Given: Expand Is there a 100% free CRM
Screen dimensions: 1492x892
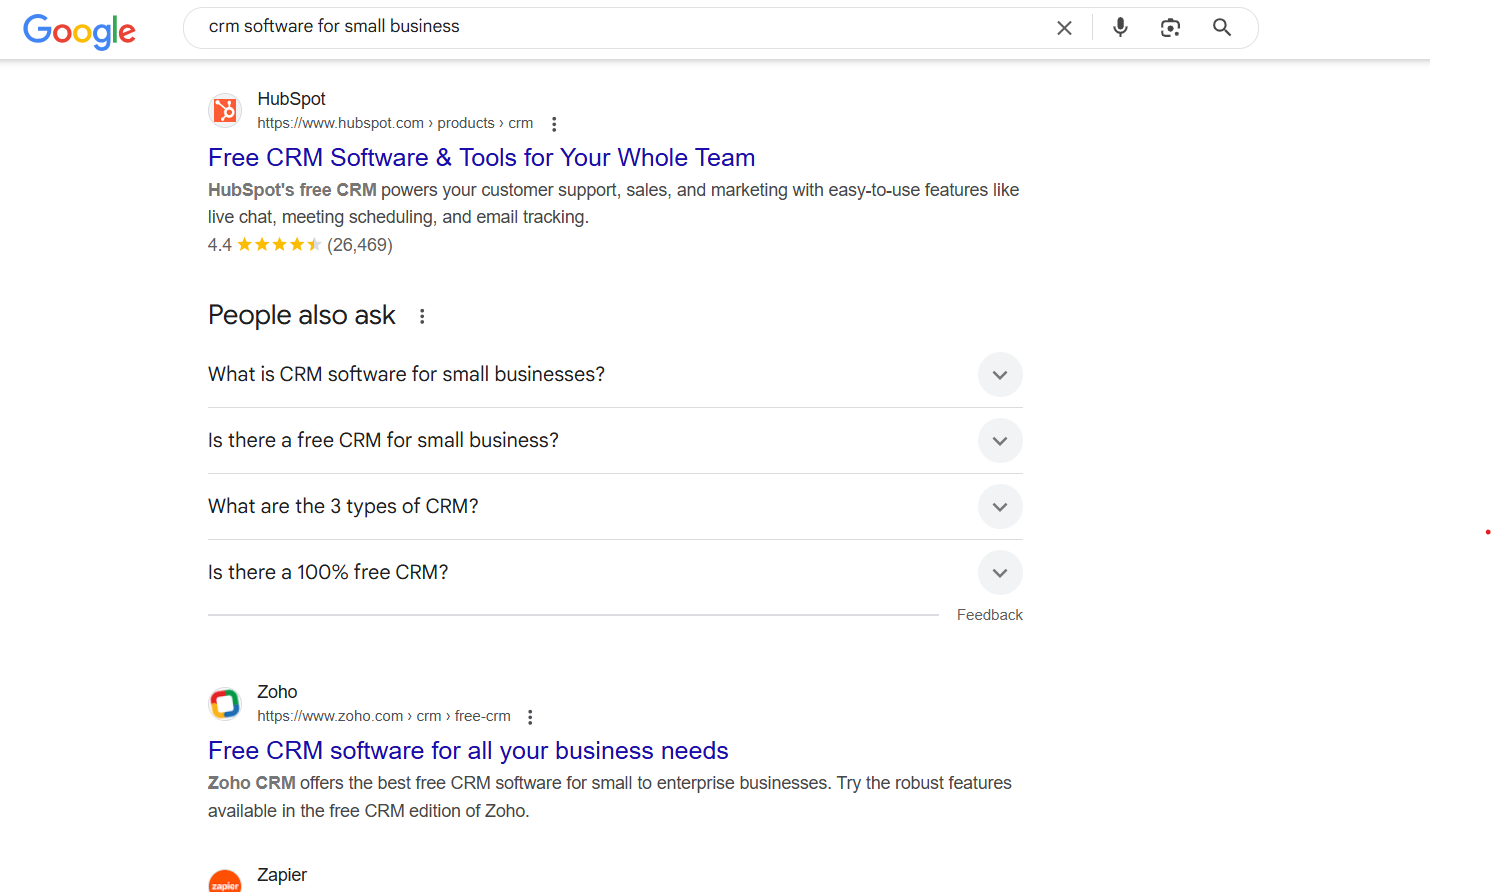Looking at the screenshot, I should pos(615,573).
